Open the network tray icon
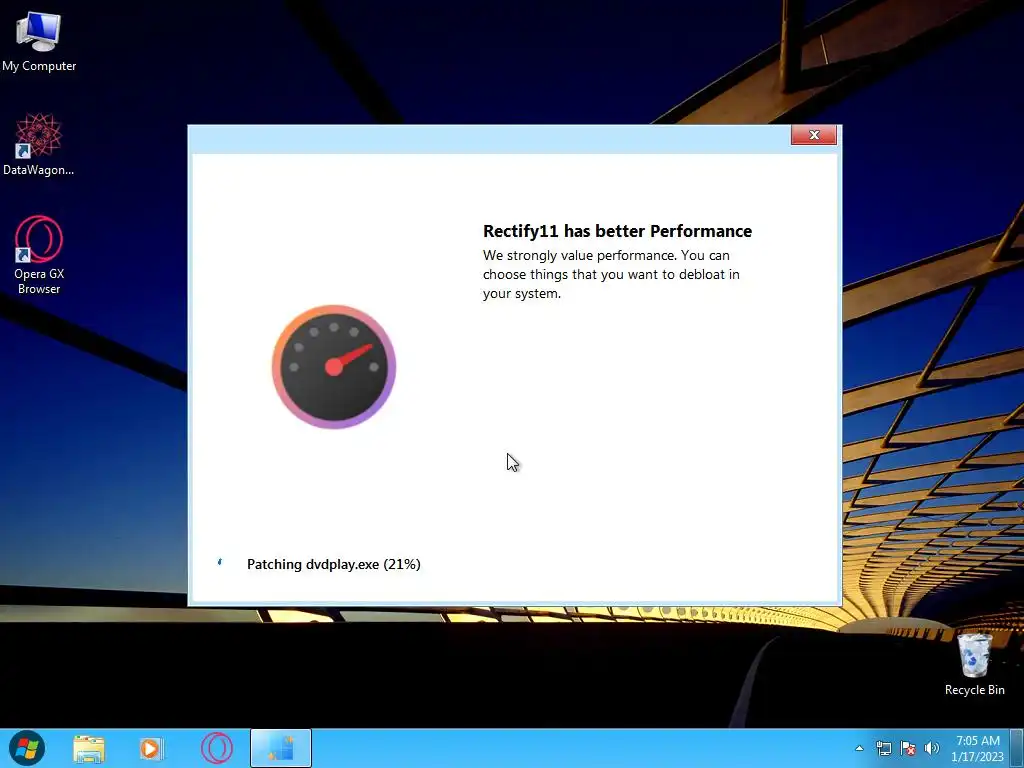 pos(884,748)
